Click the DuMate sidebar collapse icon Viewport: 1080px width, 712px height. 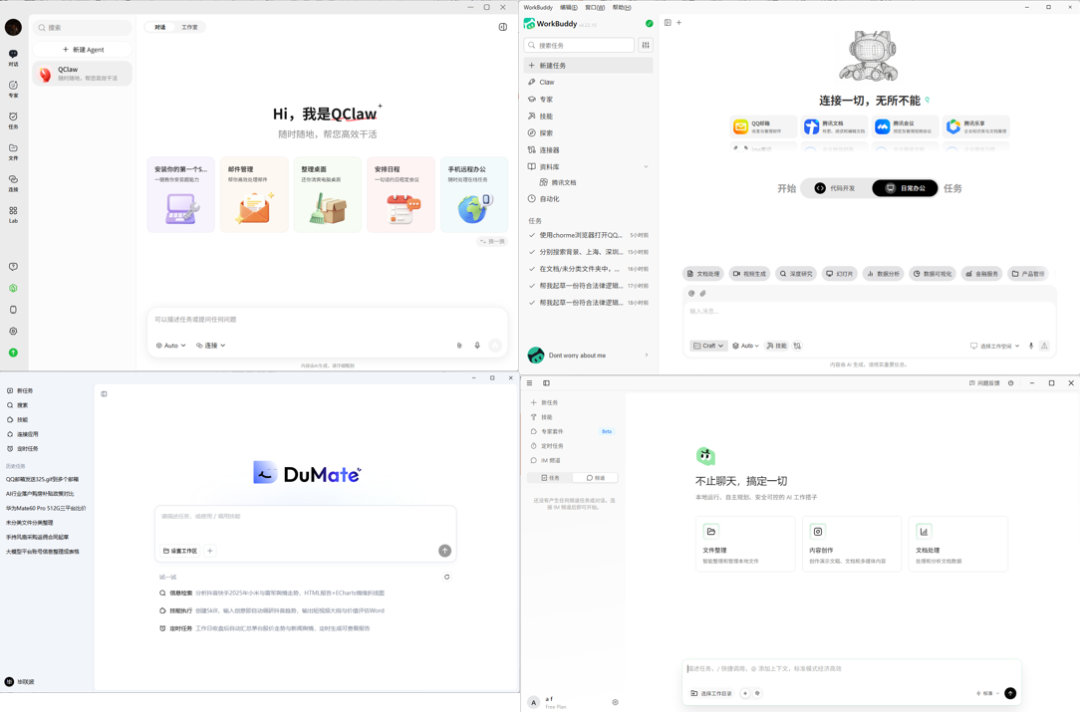(104, 394)
